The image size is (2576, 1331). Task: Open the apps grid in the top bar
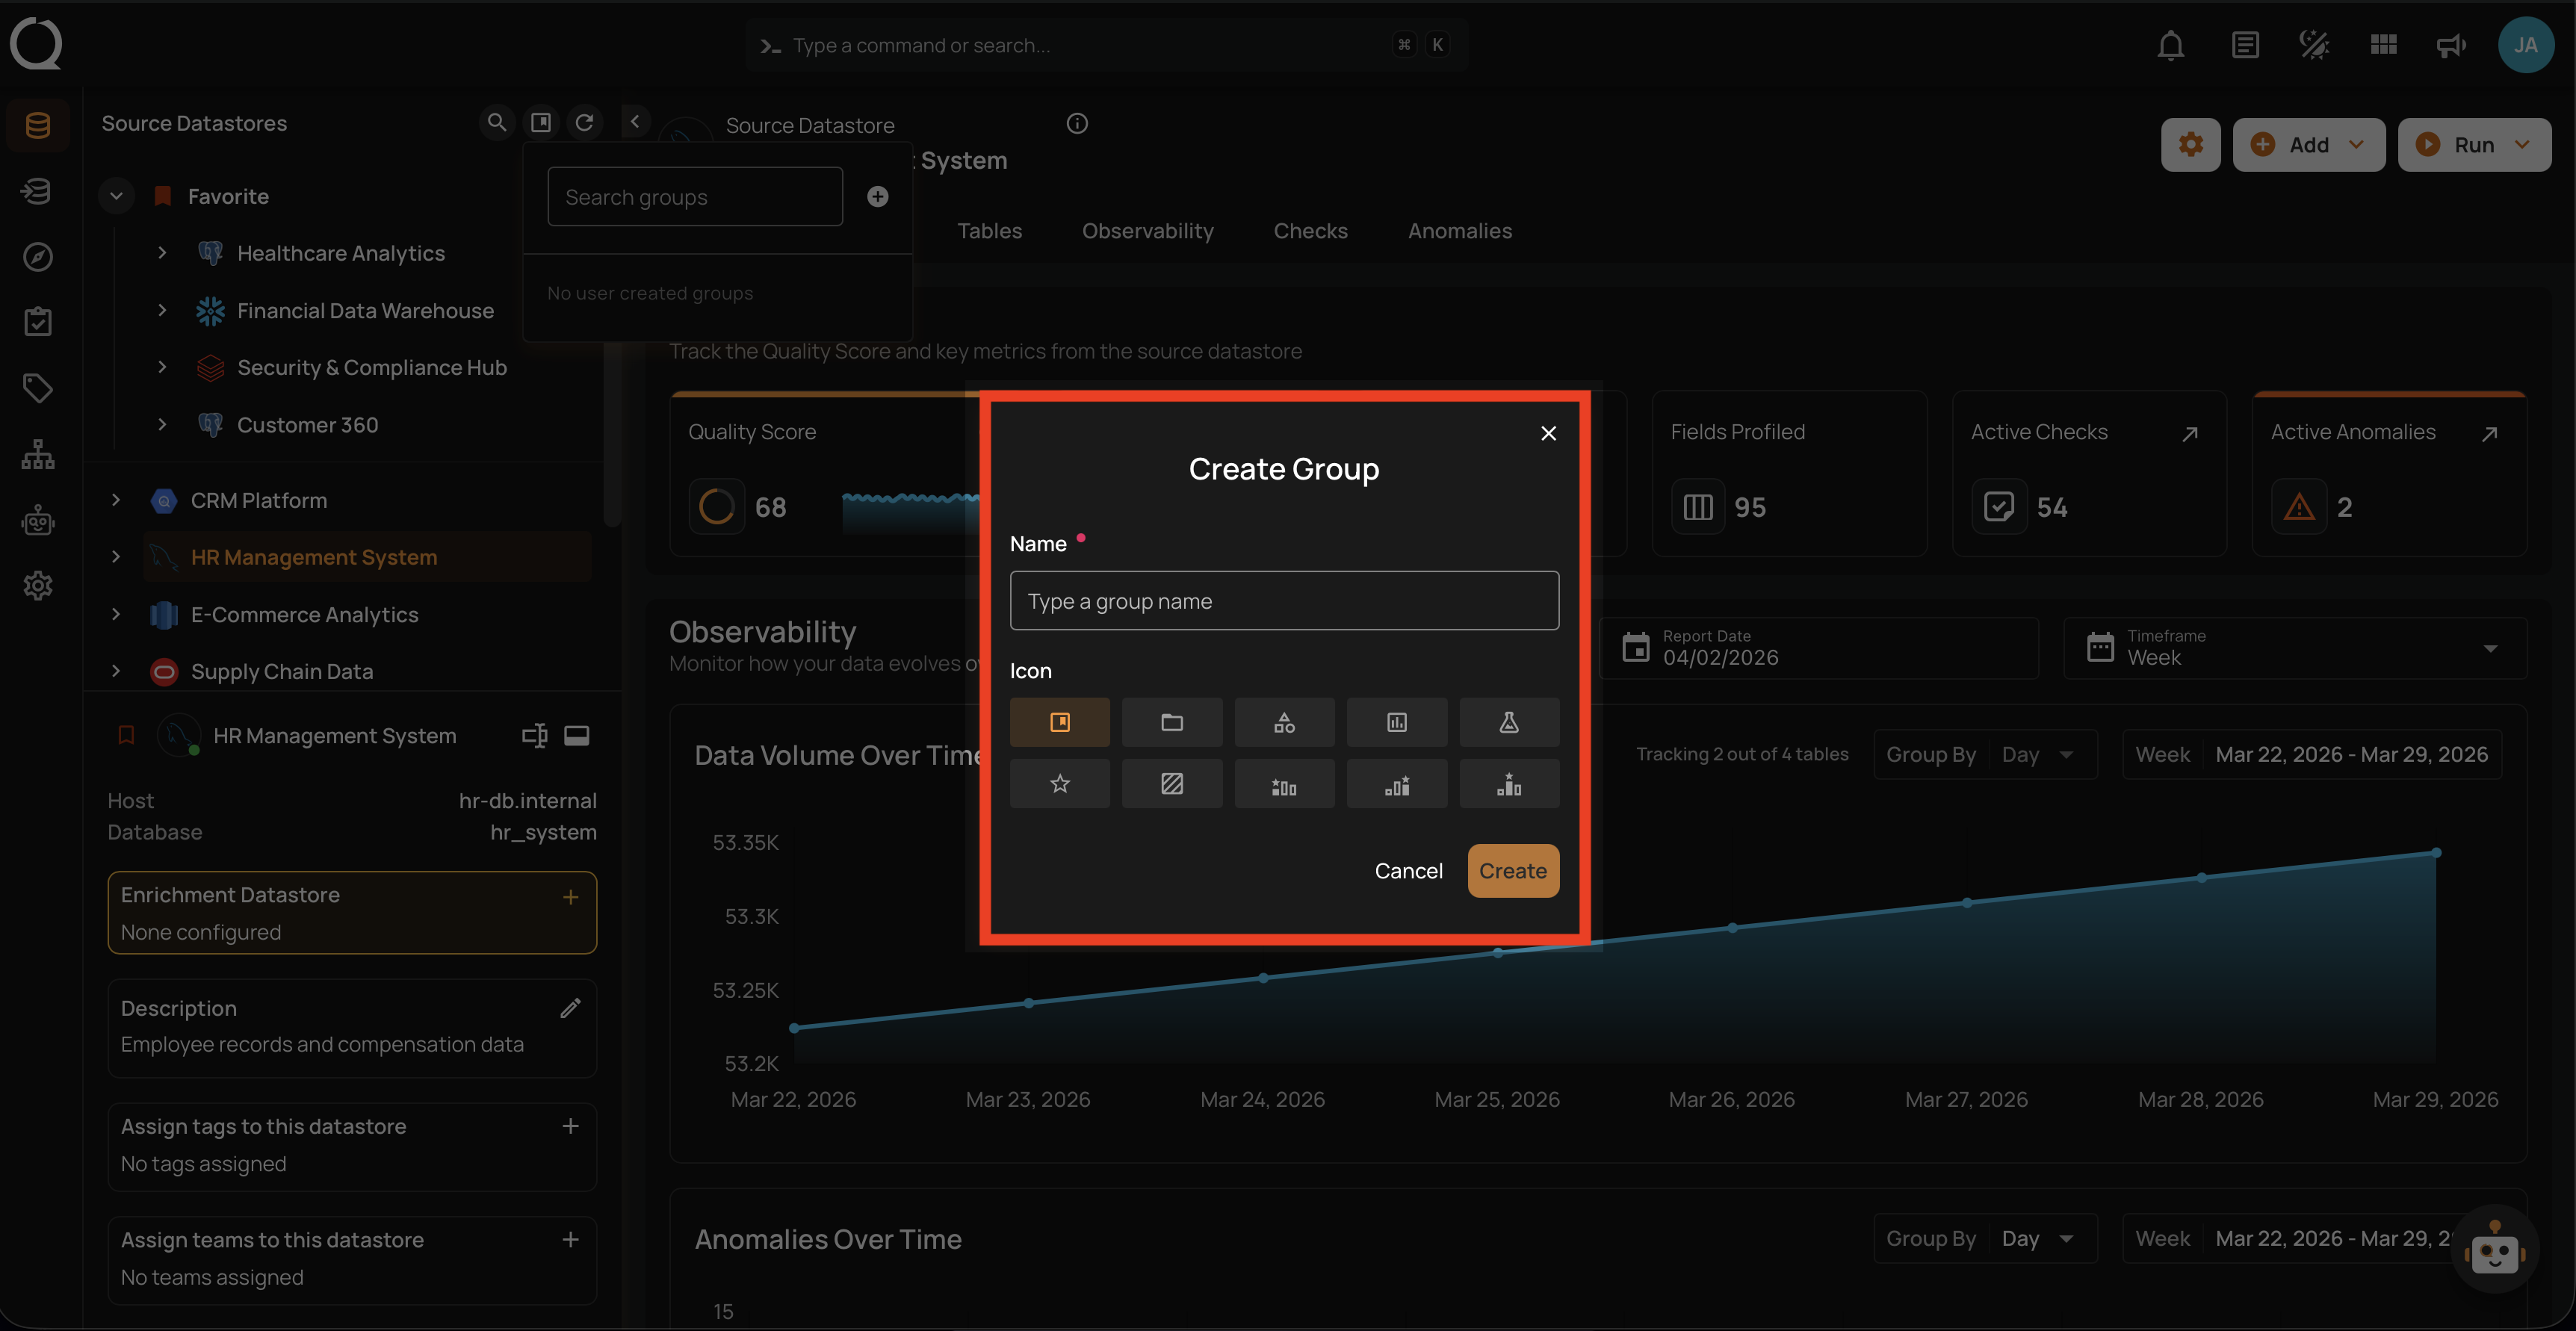pos(2383,44)
